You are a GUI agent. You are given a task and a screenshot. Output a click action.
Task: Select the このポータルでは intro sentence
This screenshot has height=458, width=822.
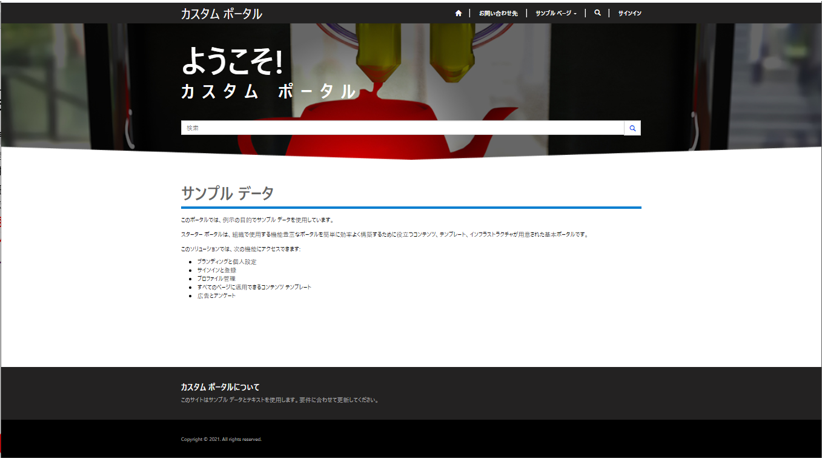257,220
